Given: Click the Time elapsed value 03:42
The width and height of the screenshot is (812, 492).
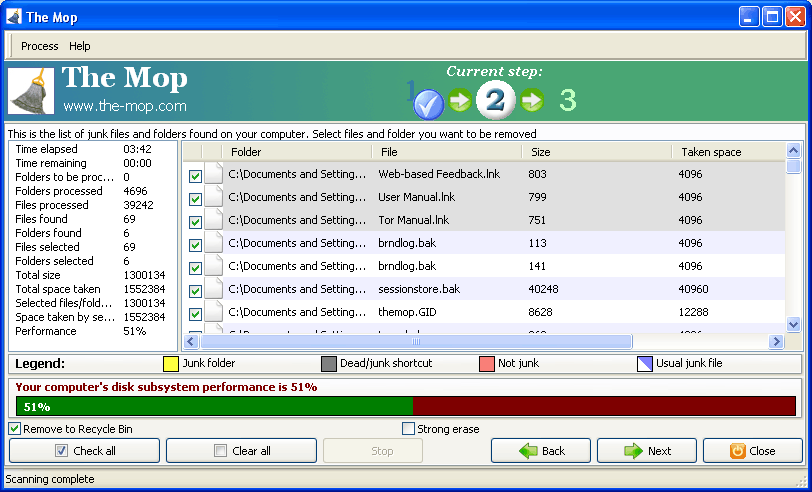Looking at the screenshot, I should 137,149.
